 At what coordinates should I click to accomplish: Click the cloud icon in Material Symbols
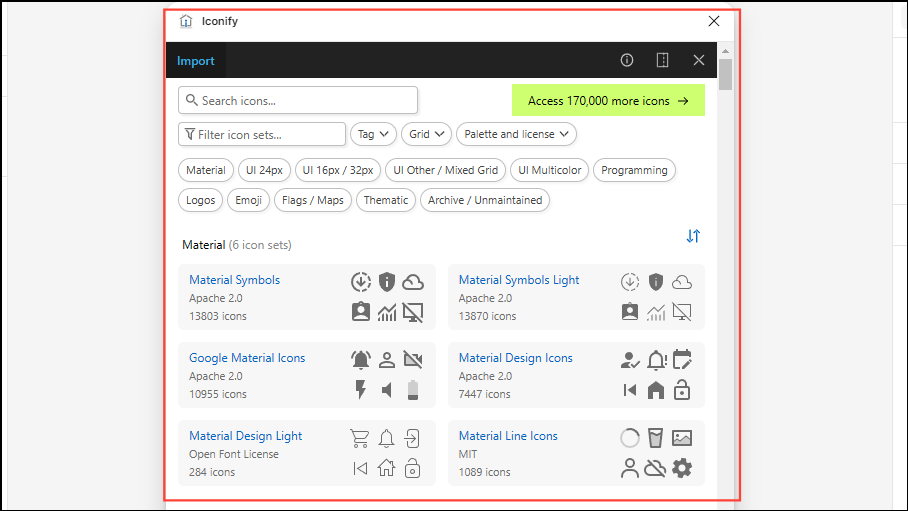point(413,282)
